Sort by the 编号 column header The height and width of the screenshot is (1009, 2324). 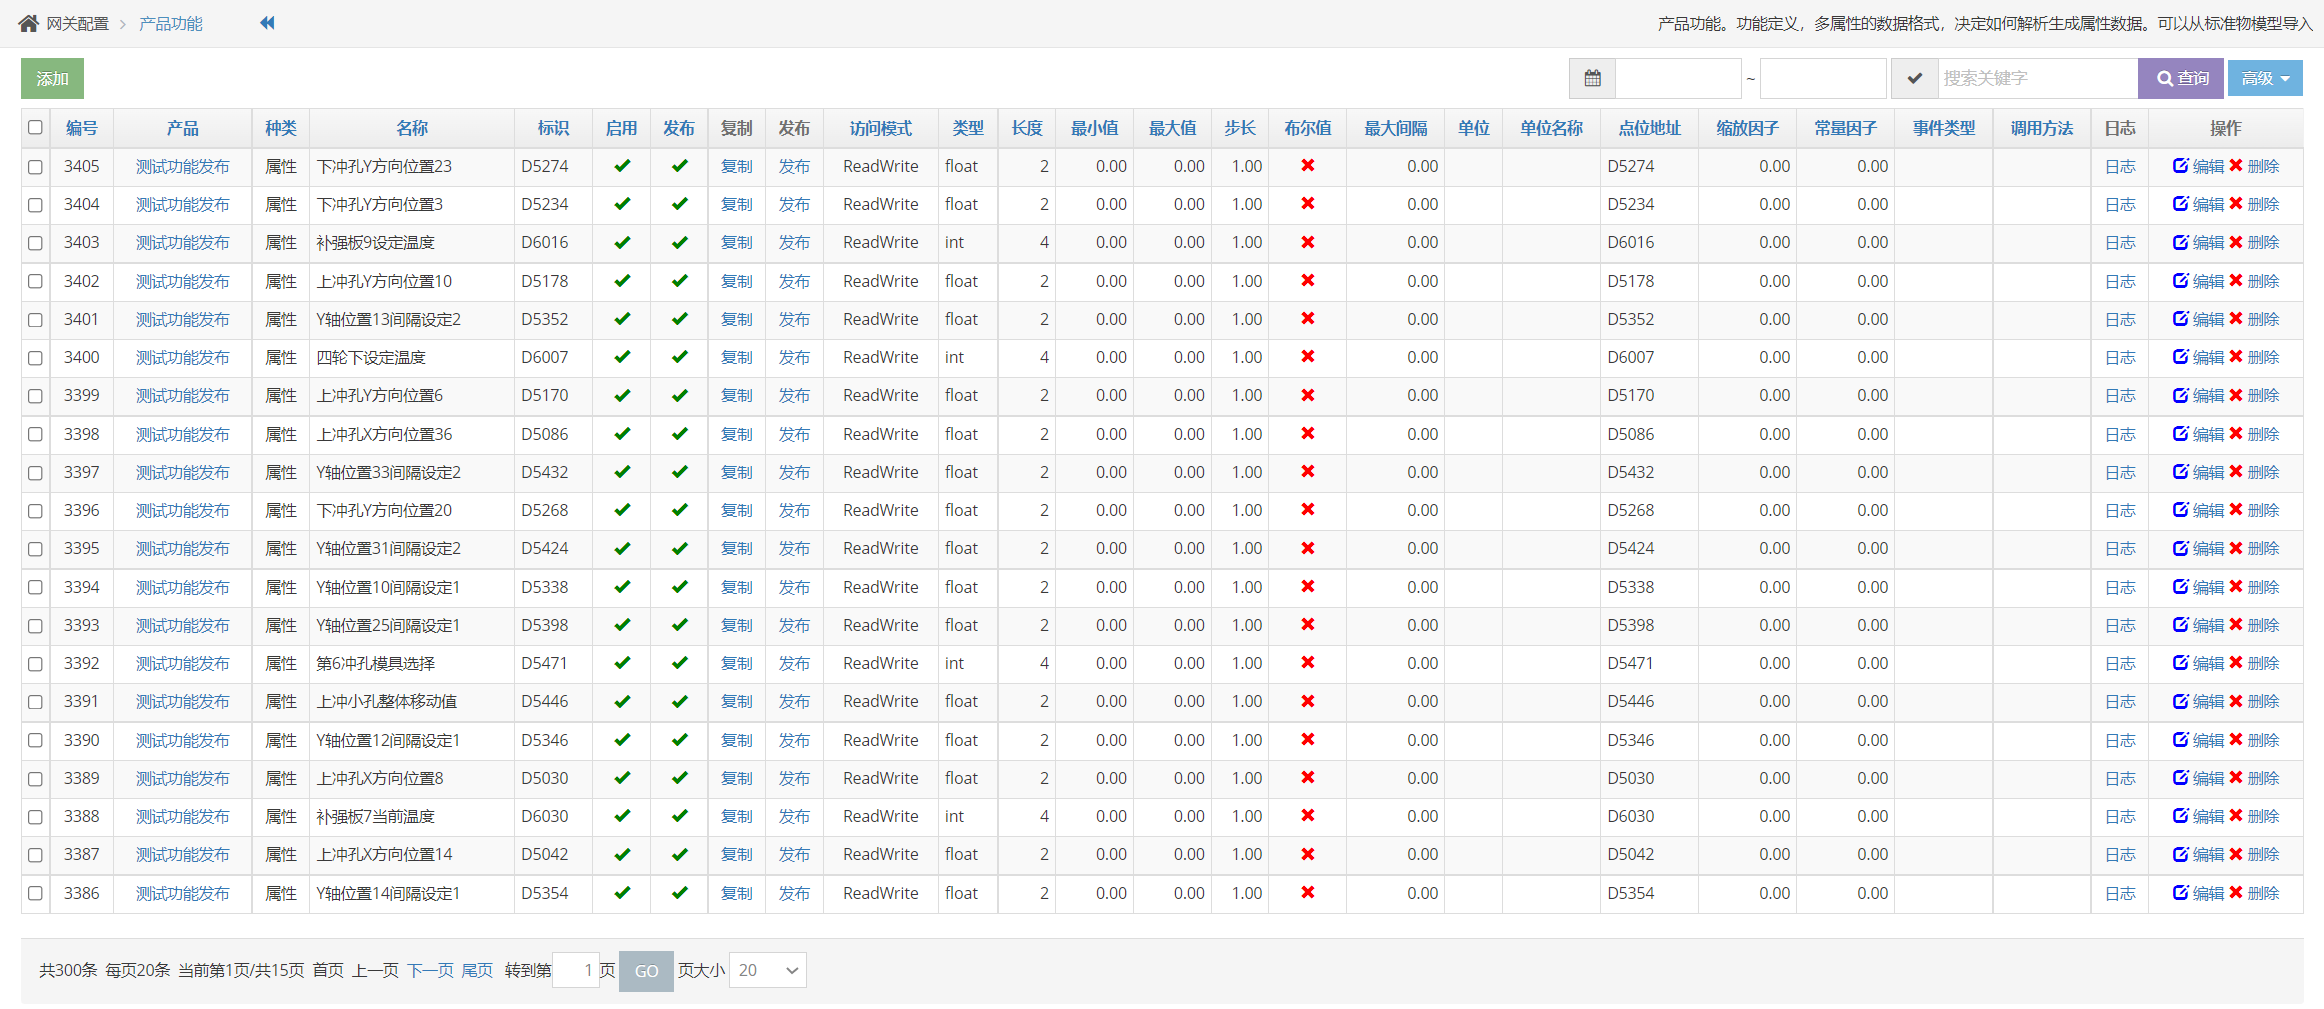[x=82, y=128]
